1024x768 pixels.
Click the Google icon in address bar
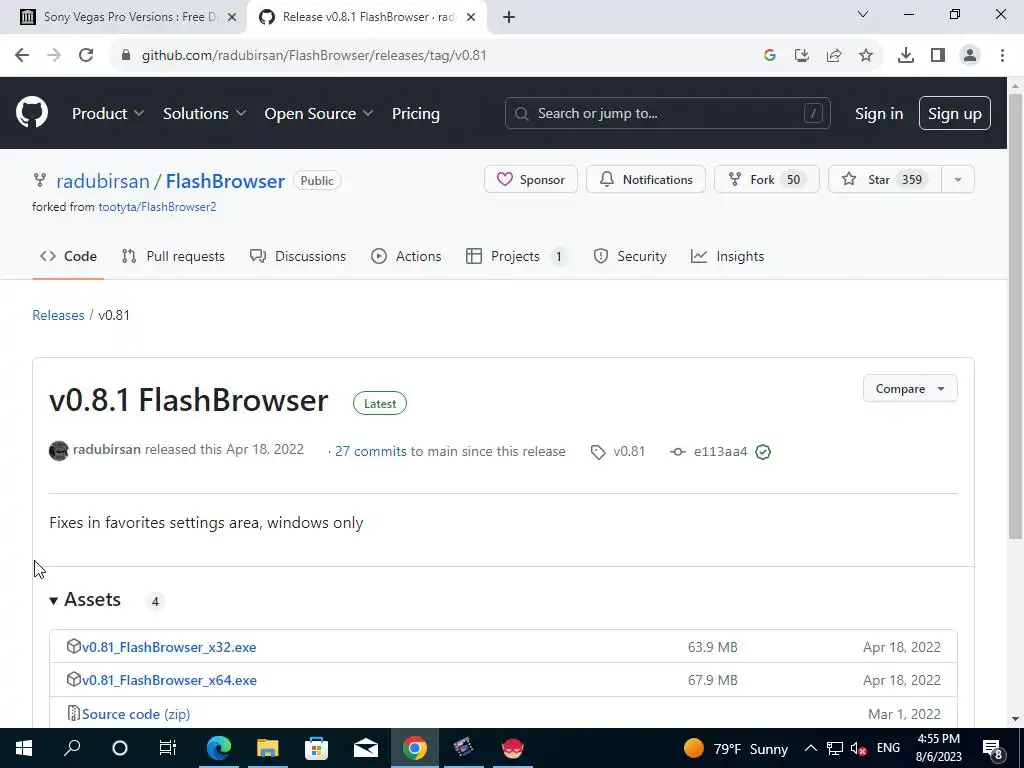(x=769, y=56)
